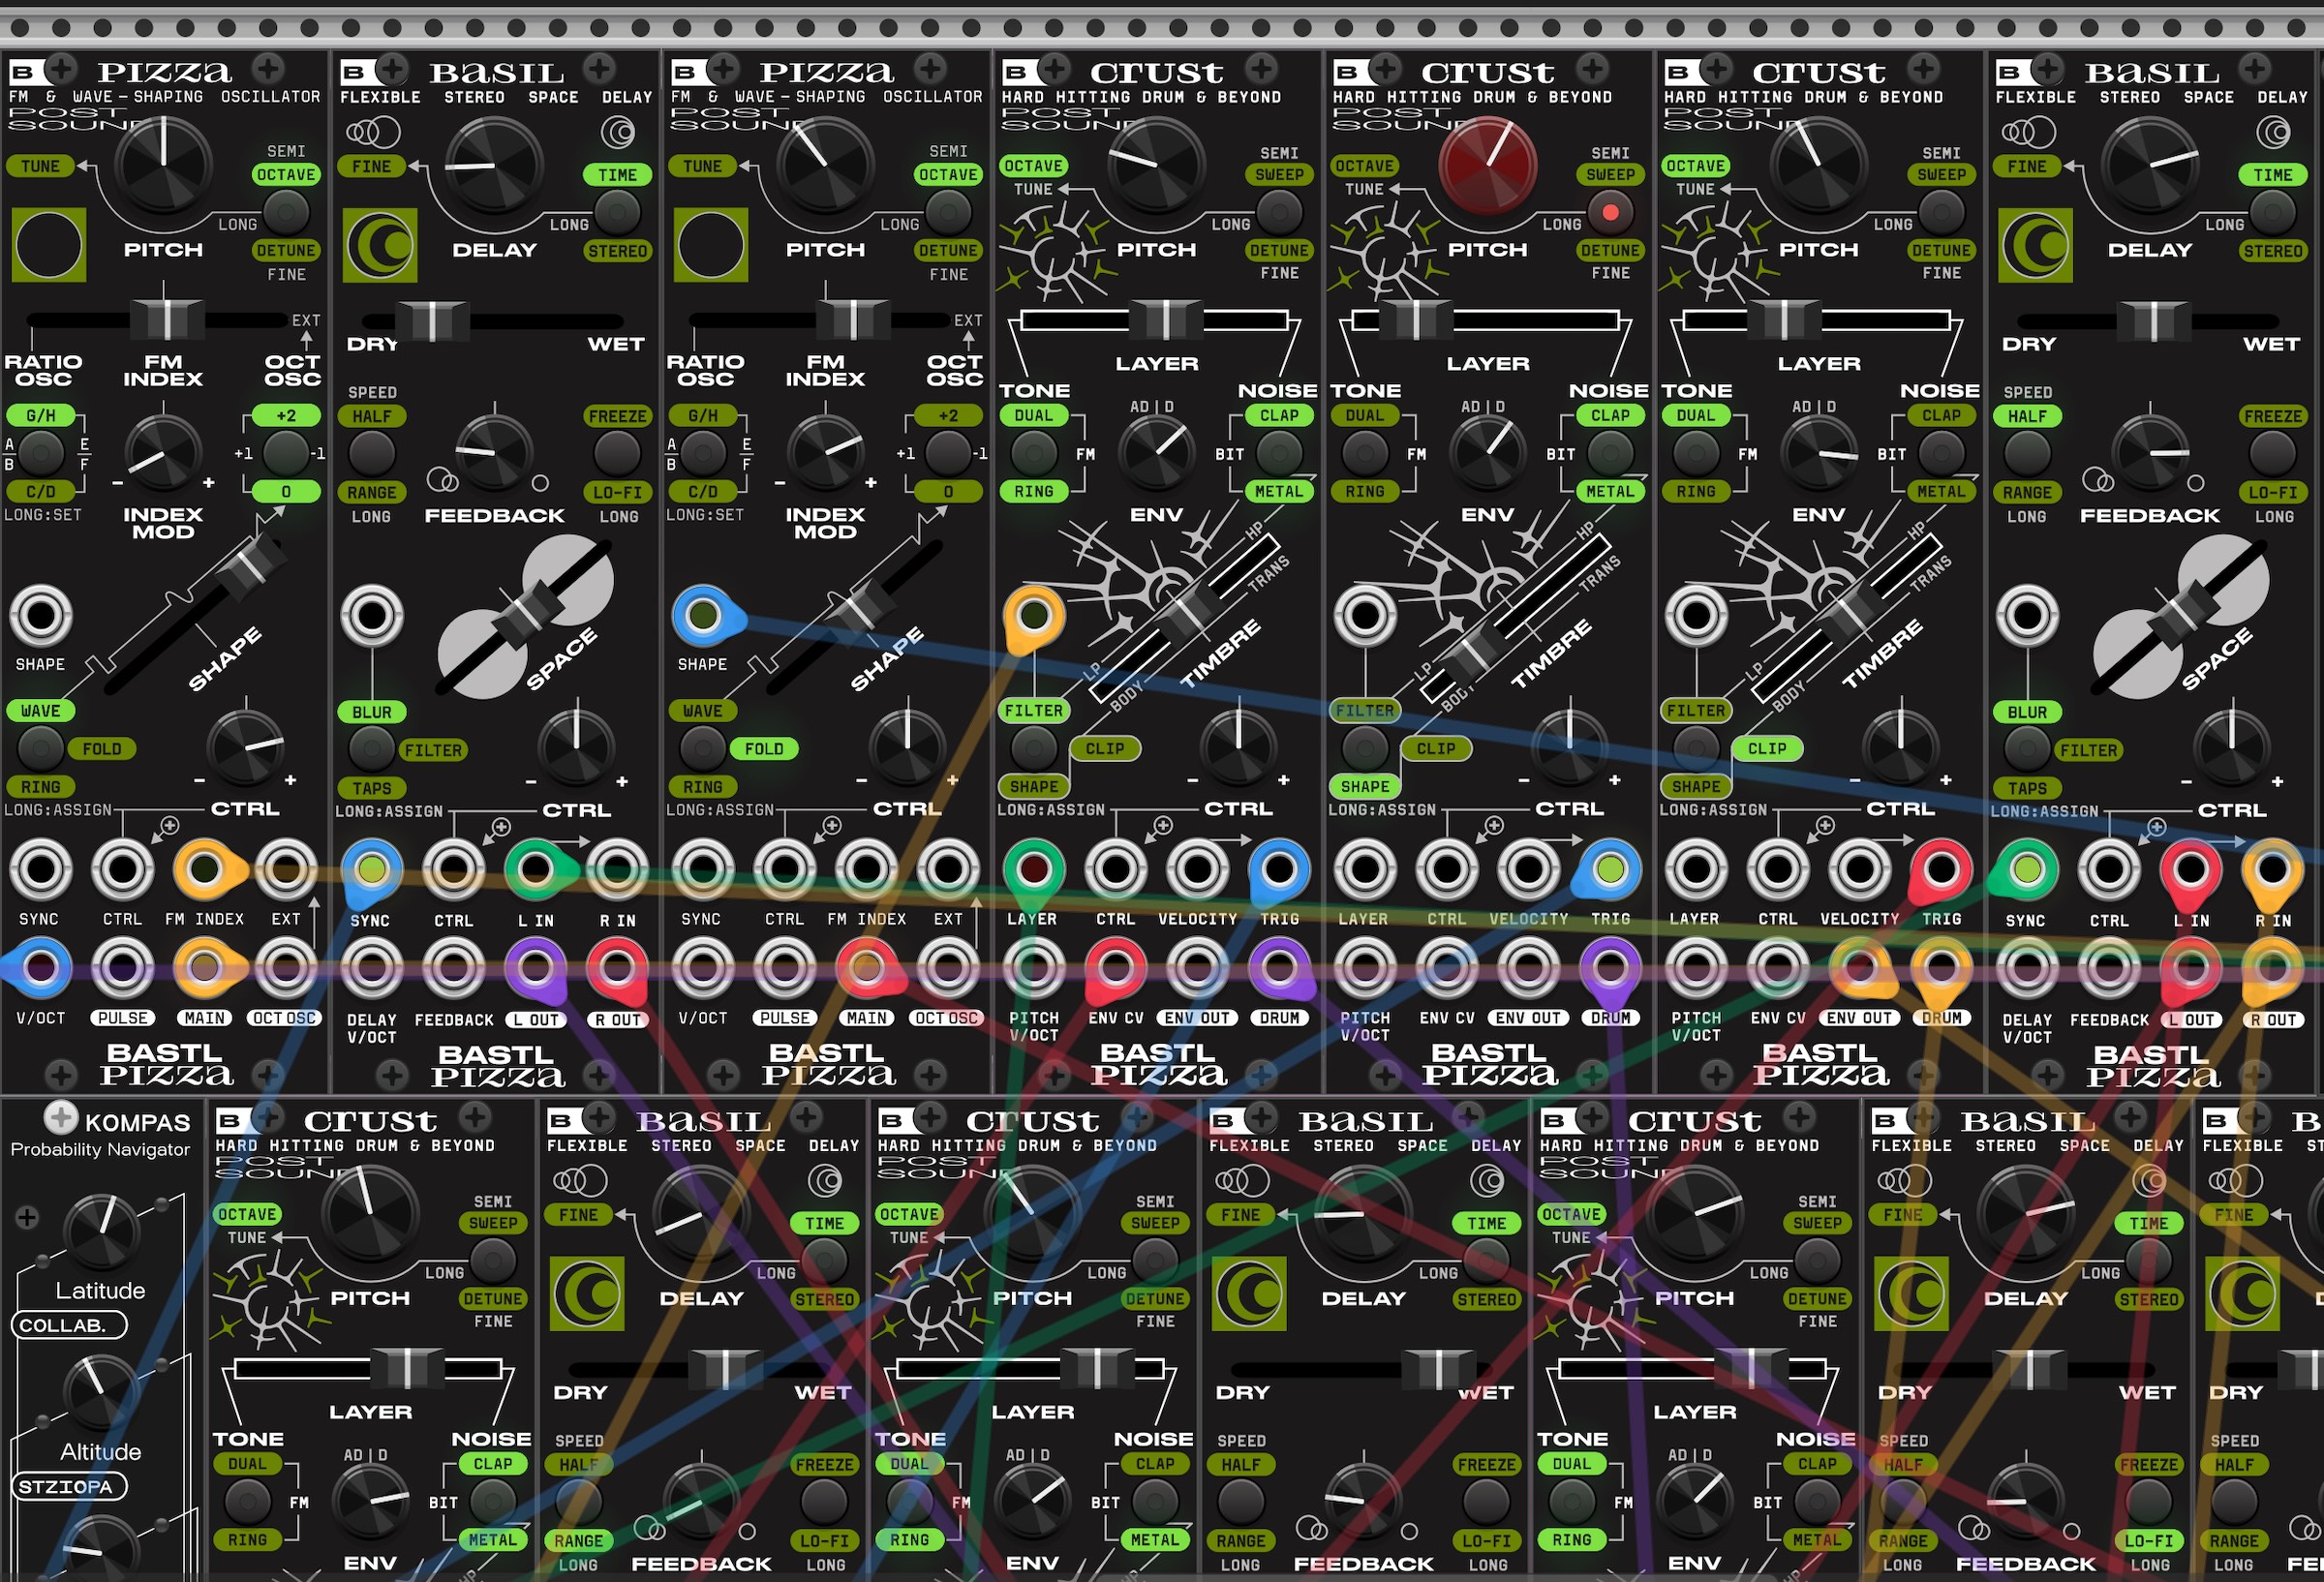Click the red TRIG input jack on Crust
The image size is (2324, 1582).
[1941, 868]
